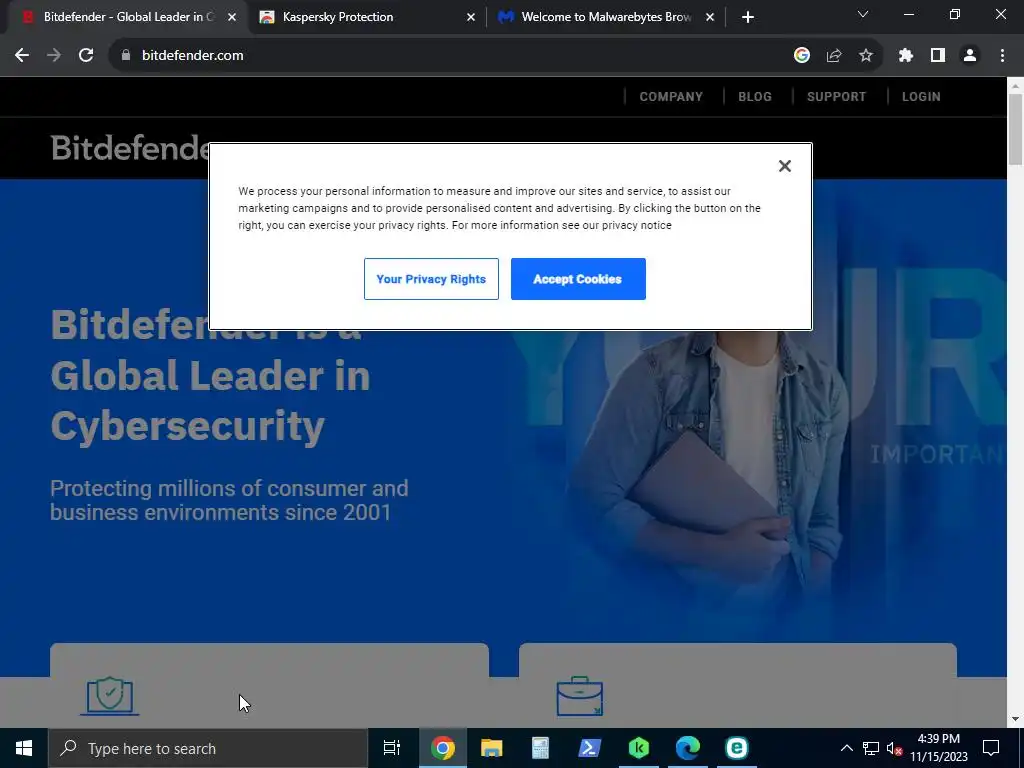
Task: Bookmark this tab with the star icon
Action: (866, 56)
